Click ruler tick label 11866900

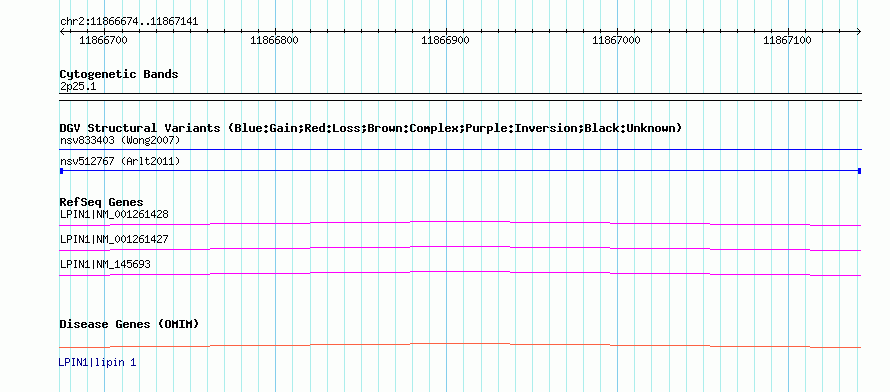tap(446, 40)
